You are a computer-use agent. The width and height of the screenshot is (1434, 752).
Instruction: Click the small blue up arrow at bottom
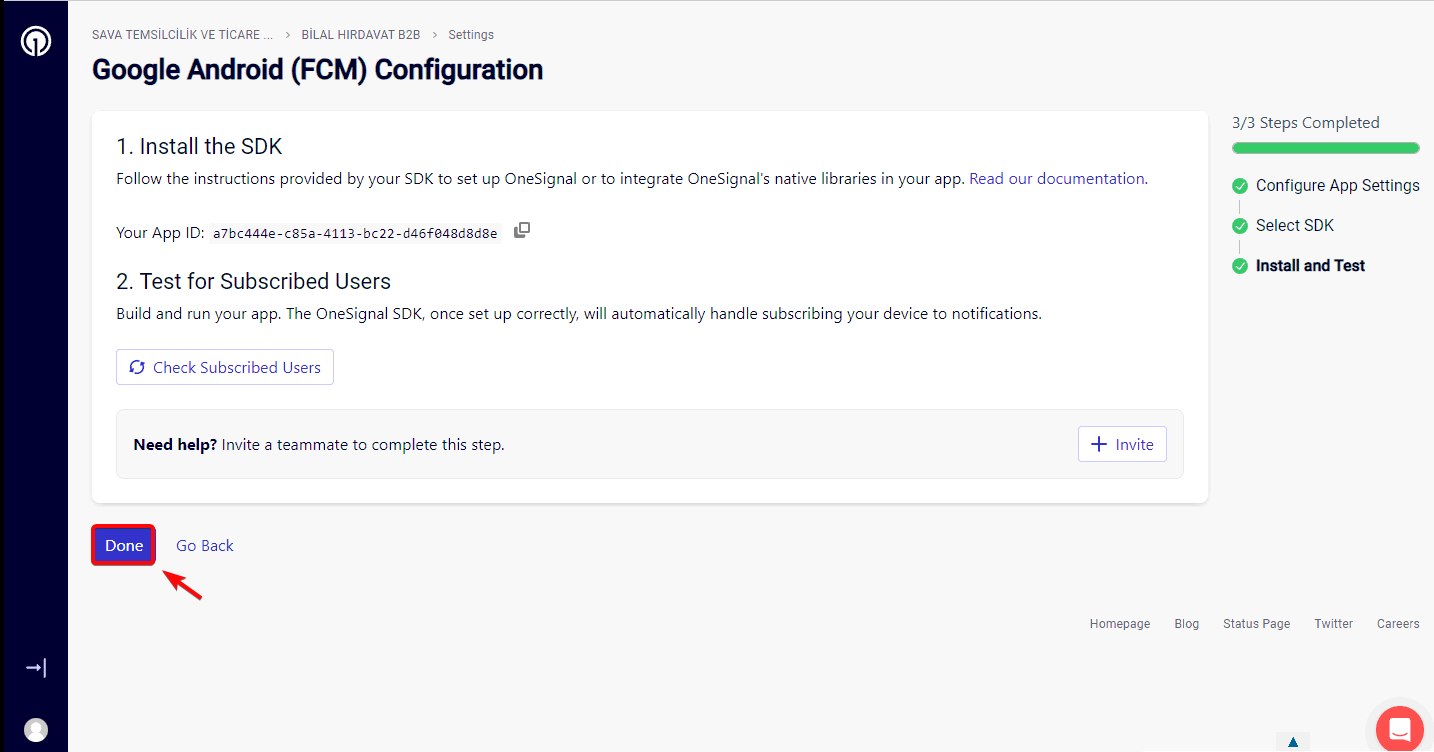point(1293,742)
